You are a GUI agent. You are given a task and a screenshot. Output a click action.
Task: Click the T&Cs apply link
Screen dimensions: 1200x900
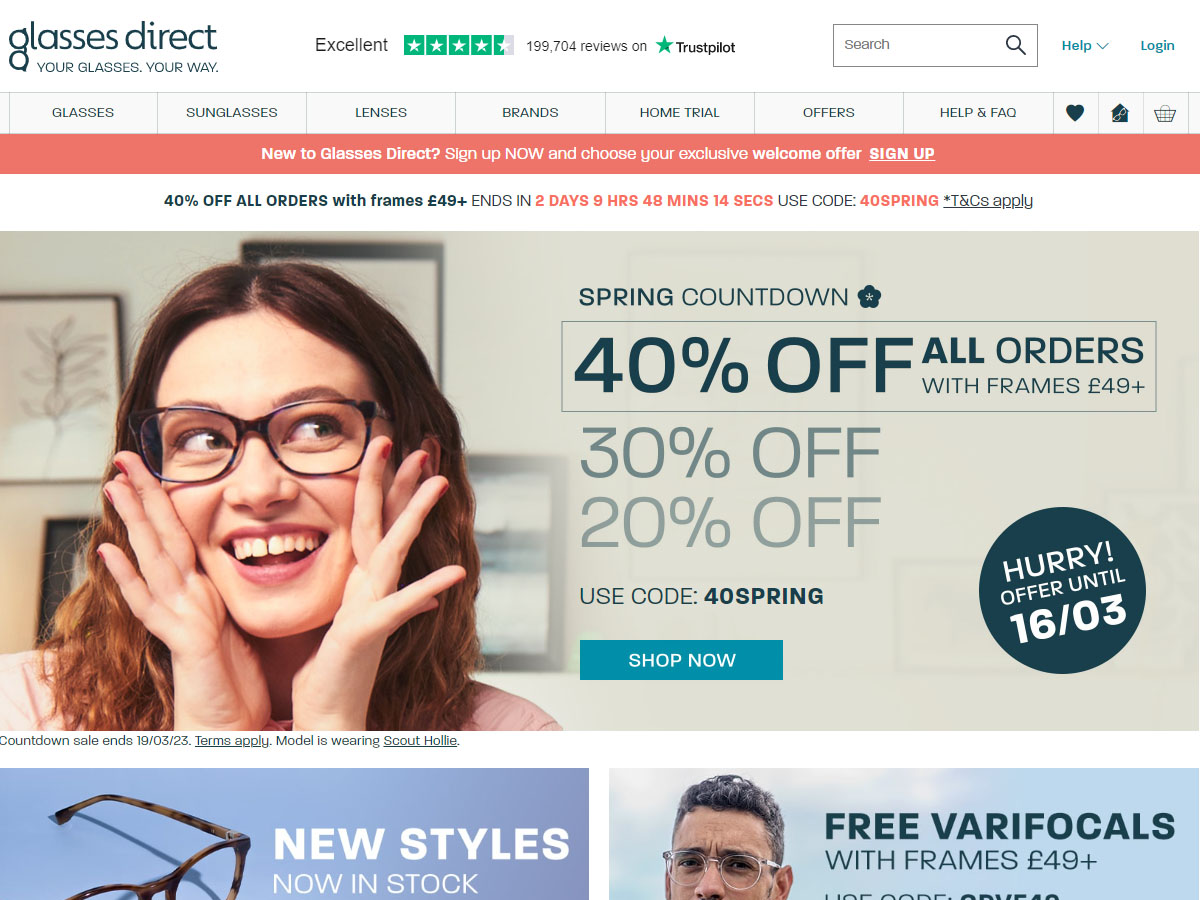pyautogui.click(x=988, y=200)
